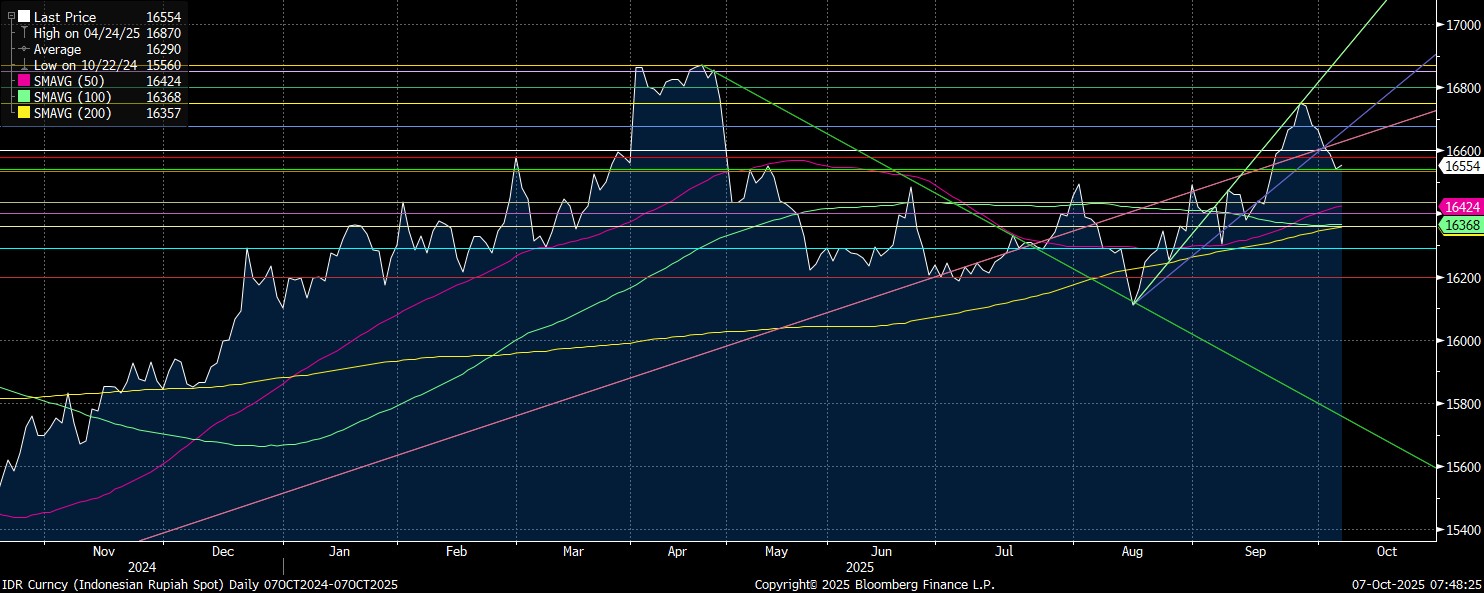Viewport: 1484px width, 593px height.
Task: Click the High marker icon in legend
Action: pos(24,33)
